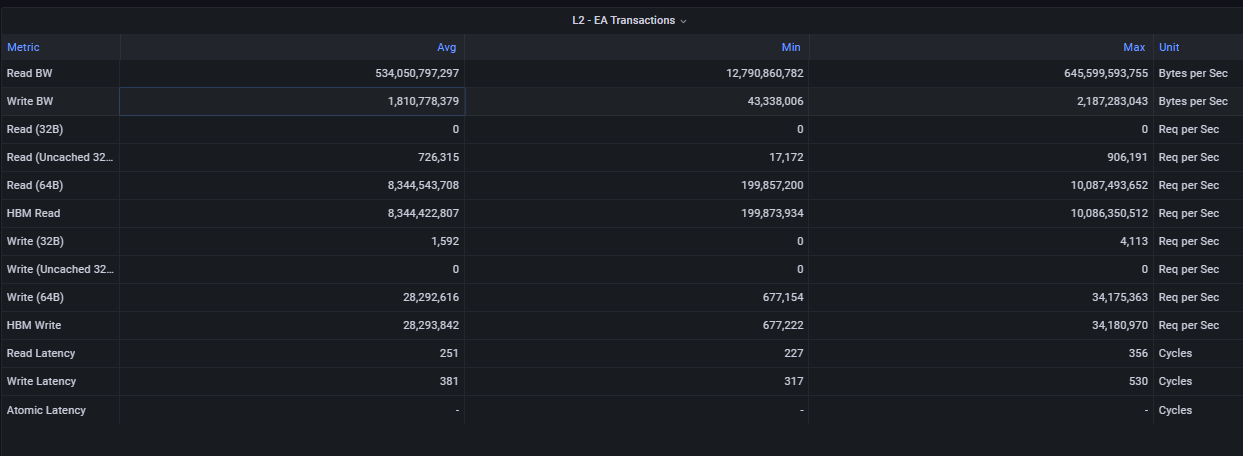Select Read BW maximum value 645,599,593,755
Screen dimensions: 1243x456
pos(1106,73)
